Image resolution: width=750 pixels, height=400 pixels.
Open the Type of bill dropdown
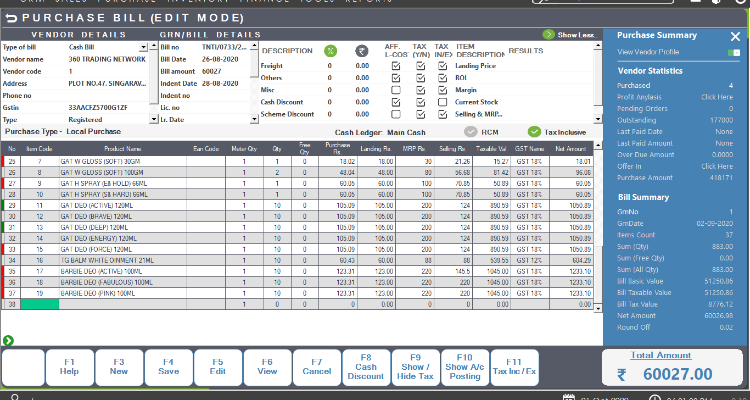point(143,47)
